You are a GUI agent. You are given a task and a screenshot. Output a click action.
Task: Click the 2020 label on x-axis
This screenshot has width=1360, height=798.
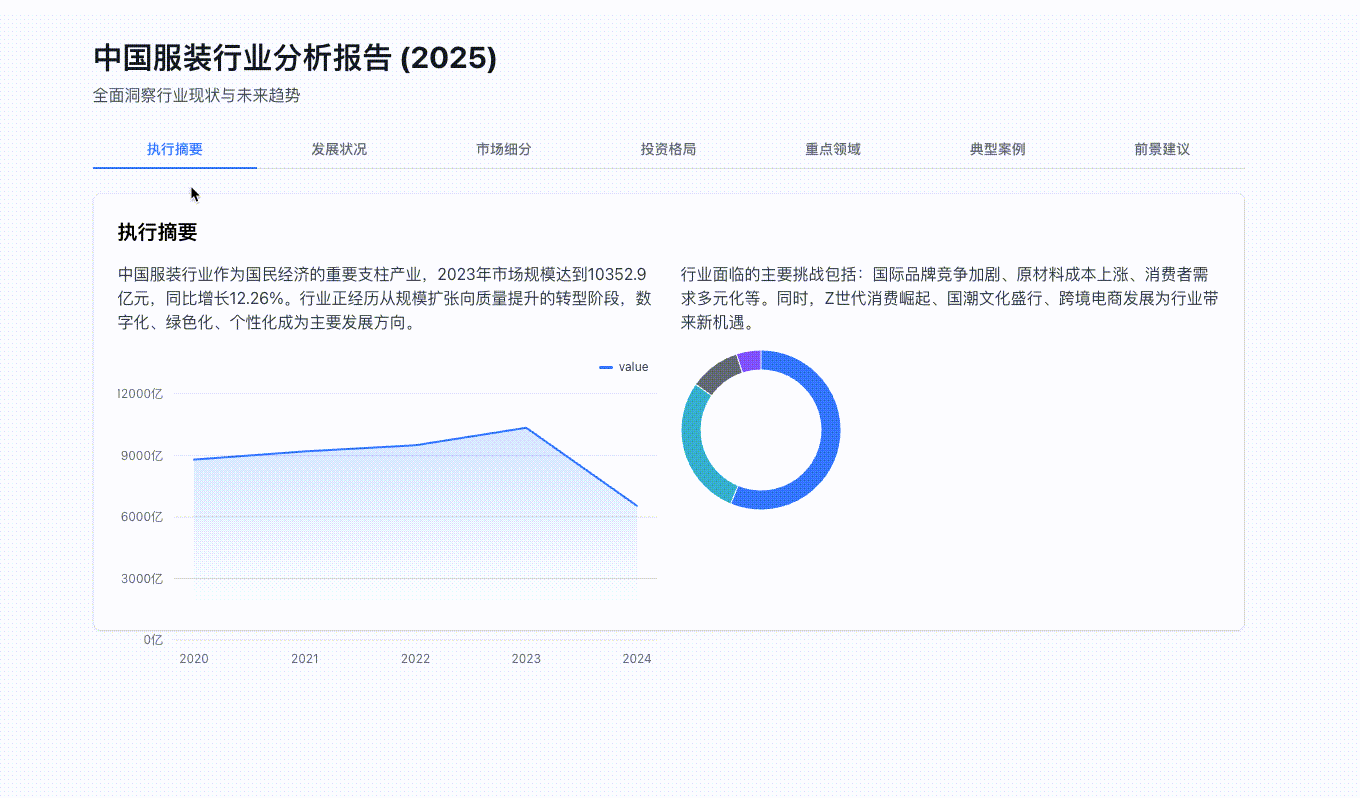click(194, 659)
